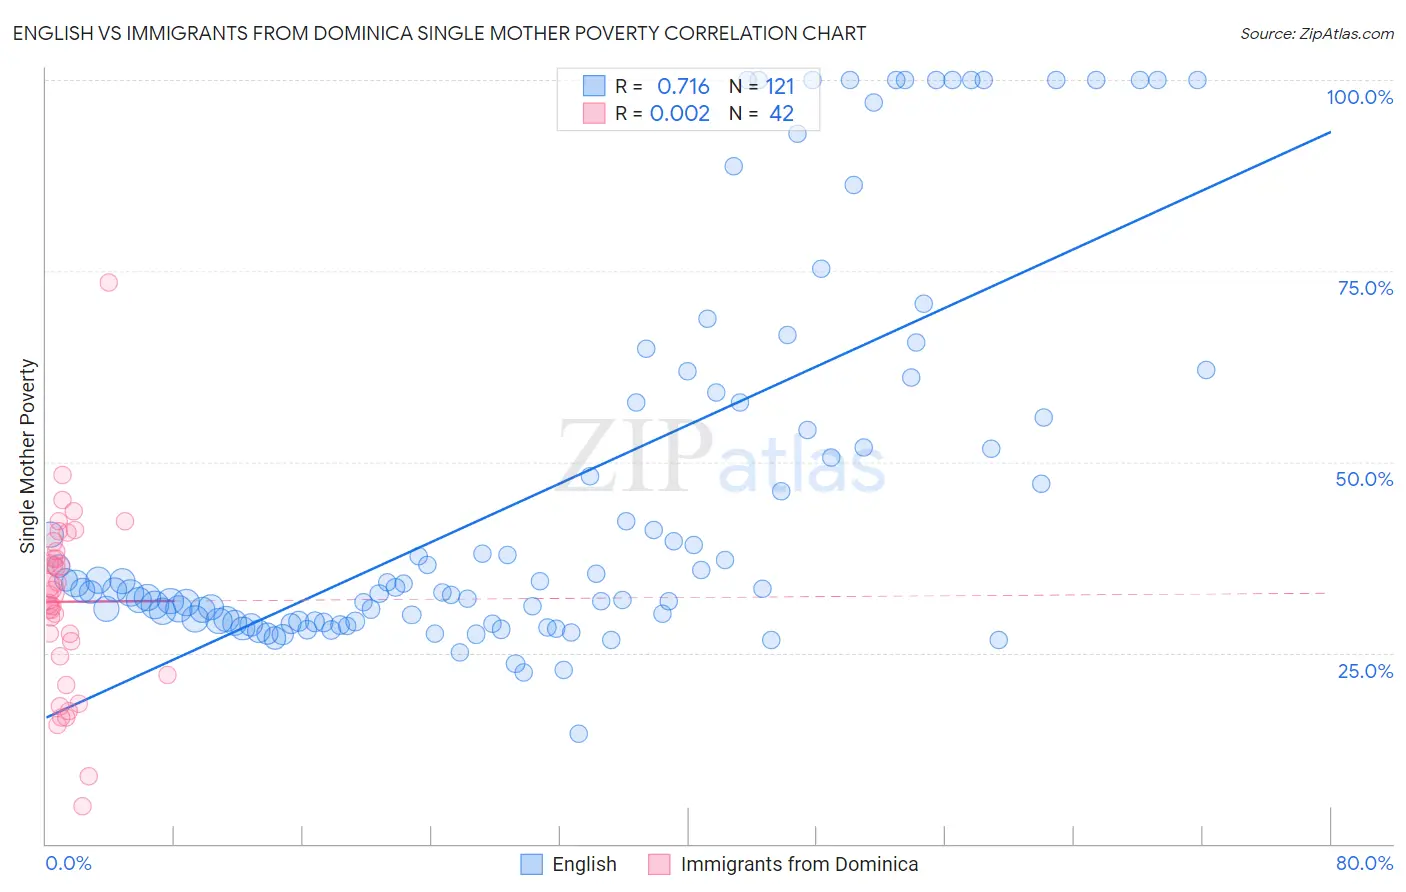
Task: Click the 100.0% y-axis label
Action: [x=1359, y=97]
